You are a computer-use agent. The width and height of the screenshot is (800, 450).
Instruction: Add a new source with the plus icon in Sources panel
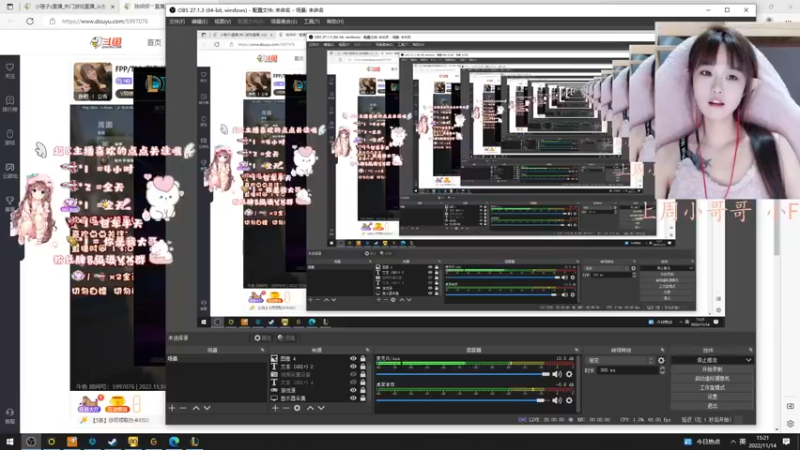pyautogui.click(x=275, y=408)
